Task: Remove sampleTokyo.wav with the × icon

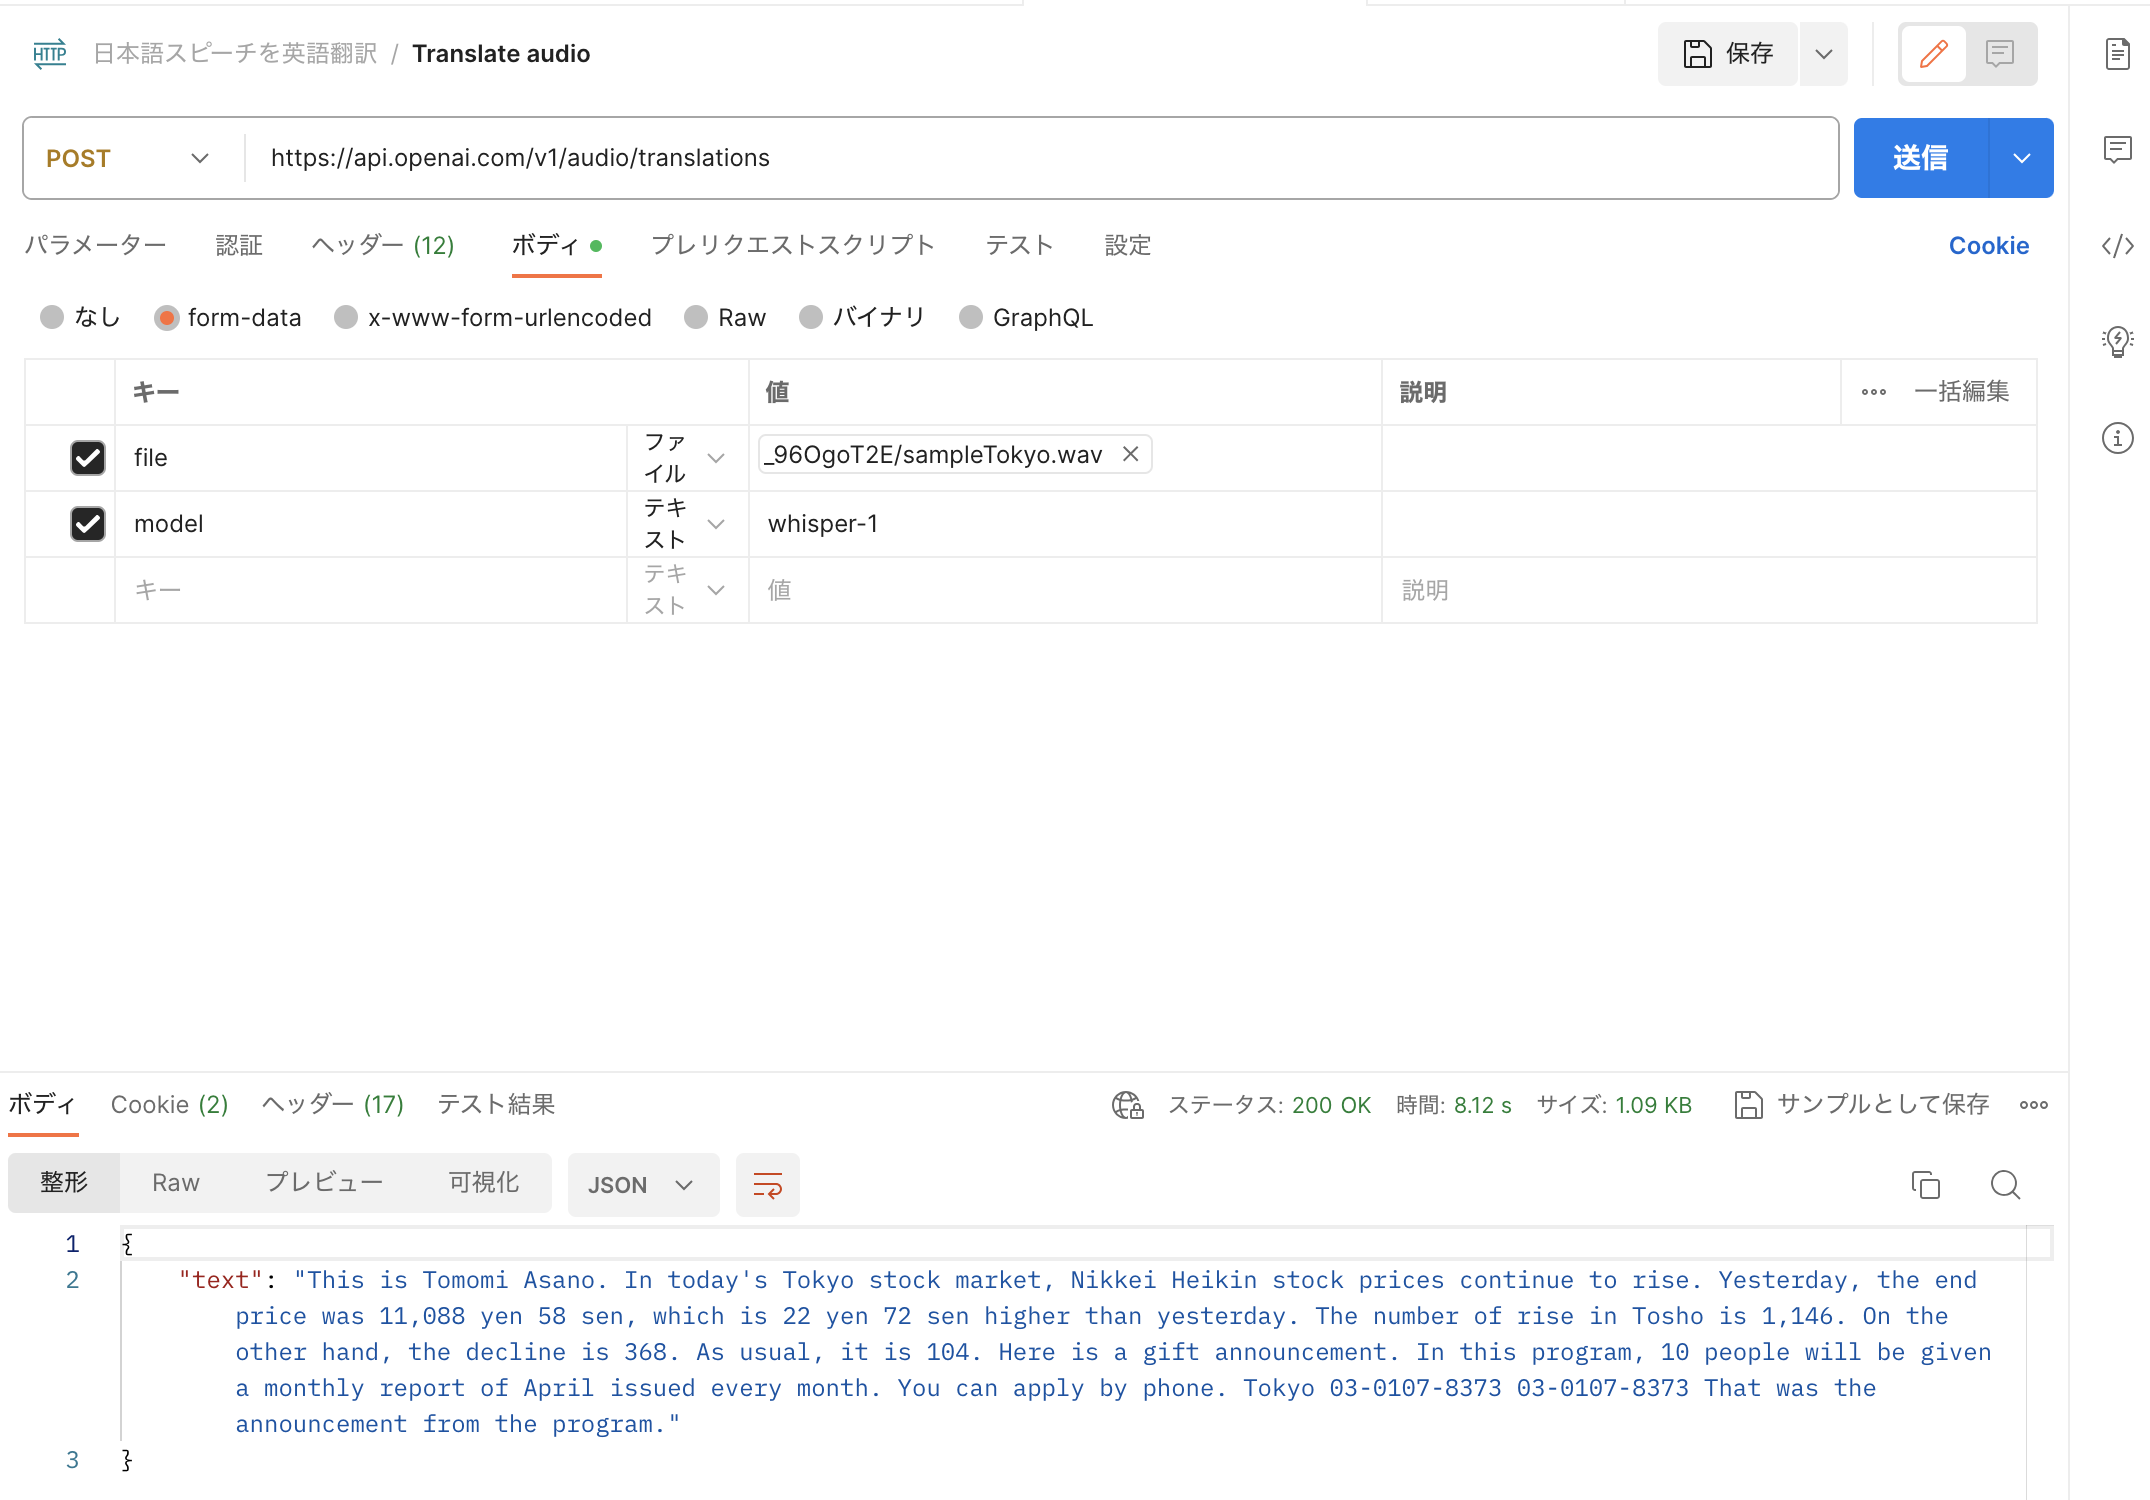Action: [x=1130, y=454]
